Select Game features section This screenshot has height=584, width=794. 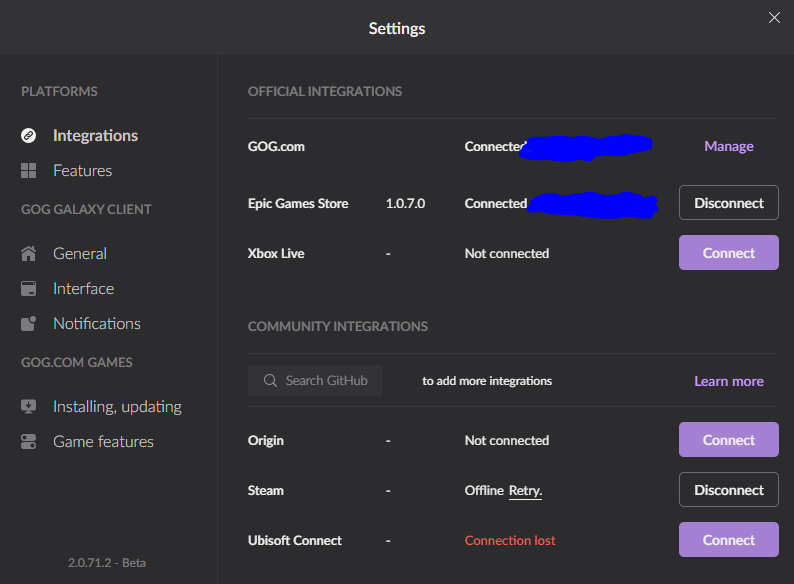coord(103,442)
